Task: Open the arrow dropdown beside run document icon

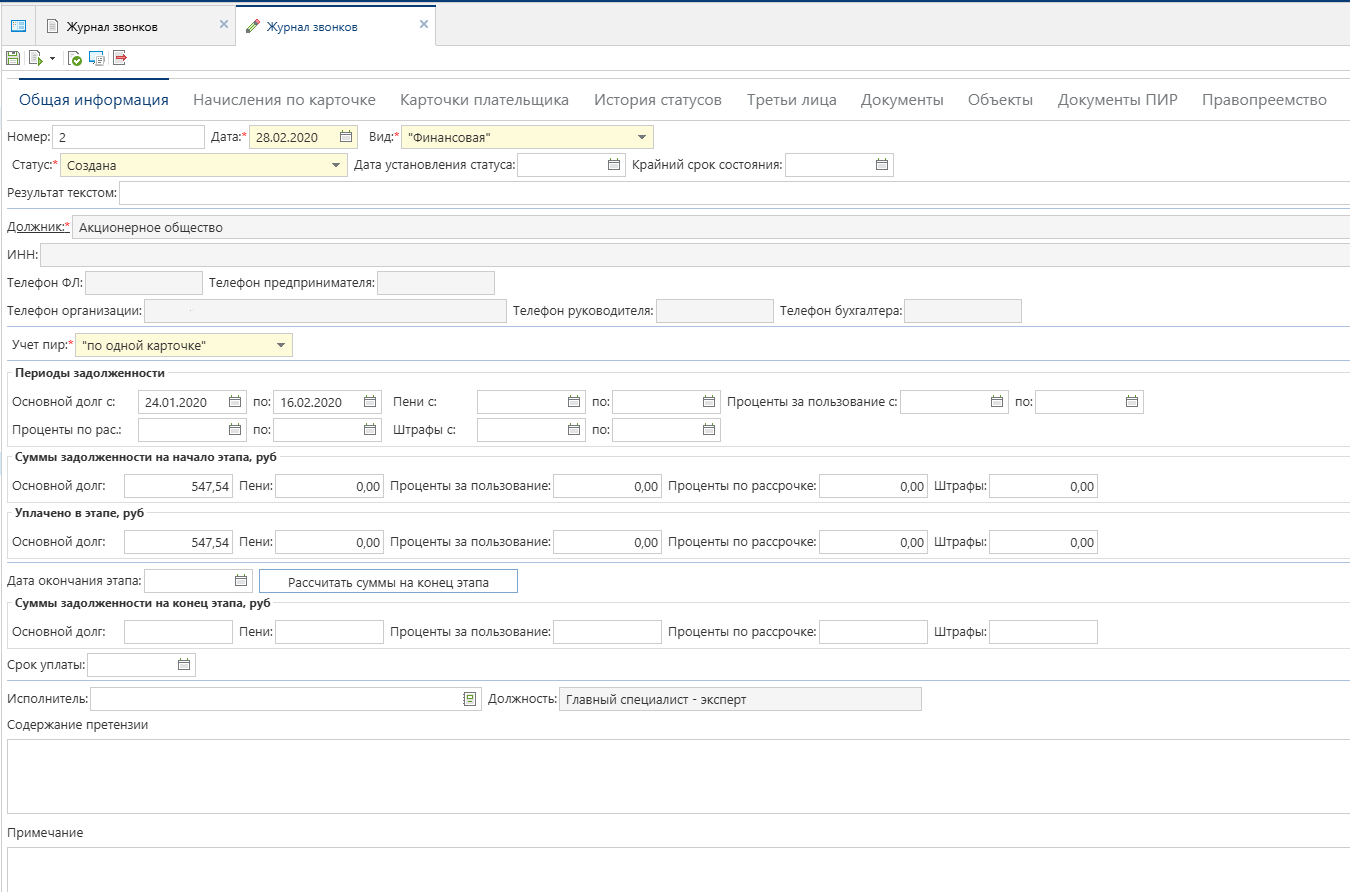Action: coord(52,59)
